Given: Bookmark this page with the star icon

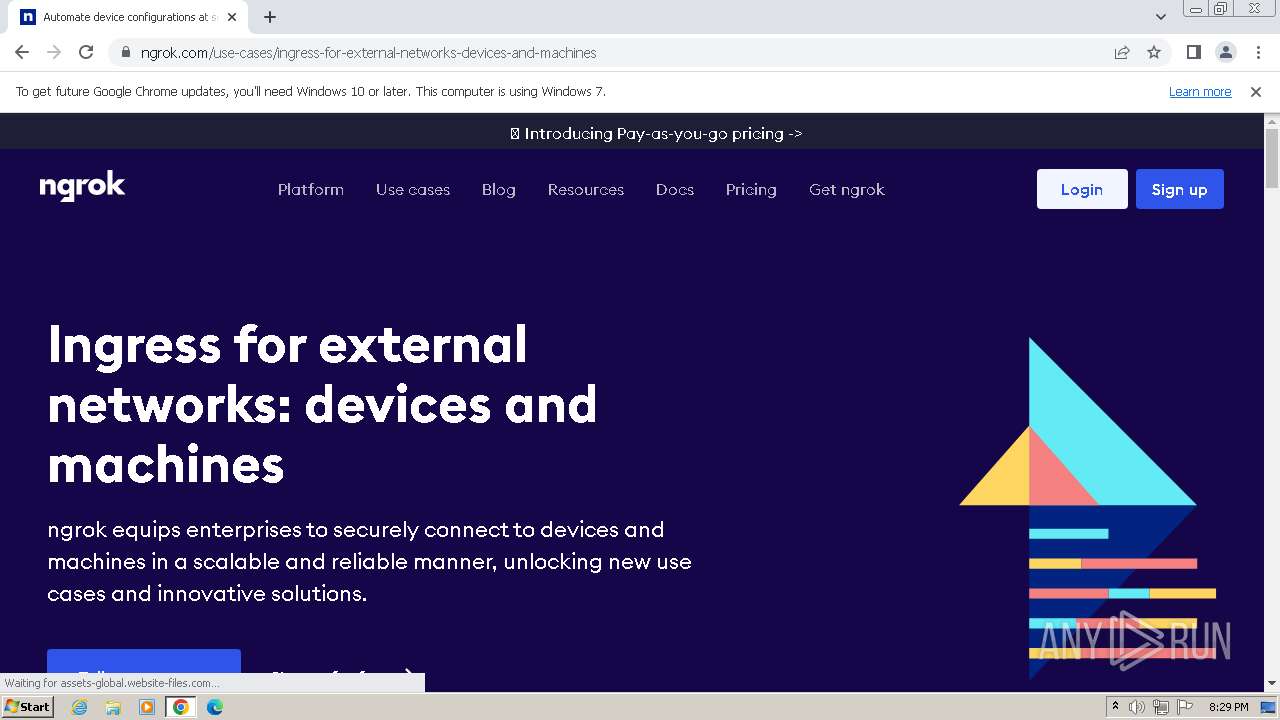Looking at the screenshot, I should pos(1154,52).
